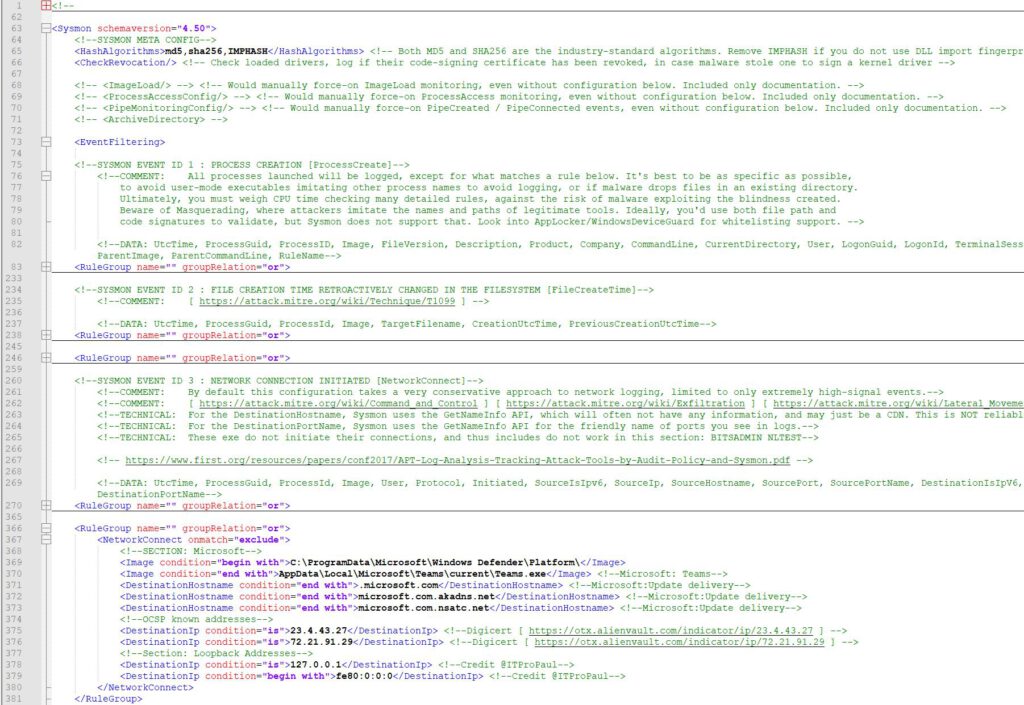This screenshot has height=705, width=1024.
Task: Click the 127.0.0.1 DestinationIp value
Action: coord(319,665)
